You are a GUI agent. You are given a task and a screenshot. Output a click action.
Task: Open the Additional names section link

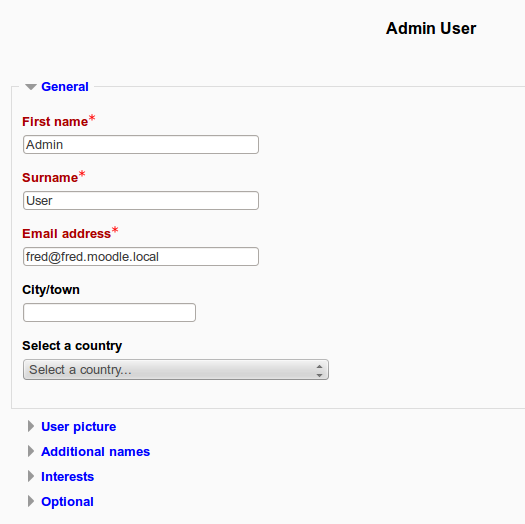[x=95, y=452]
